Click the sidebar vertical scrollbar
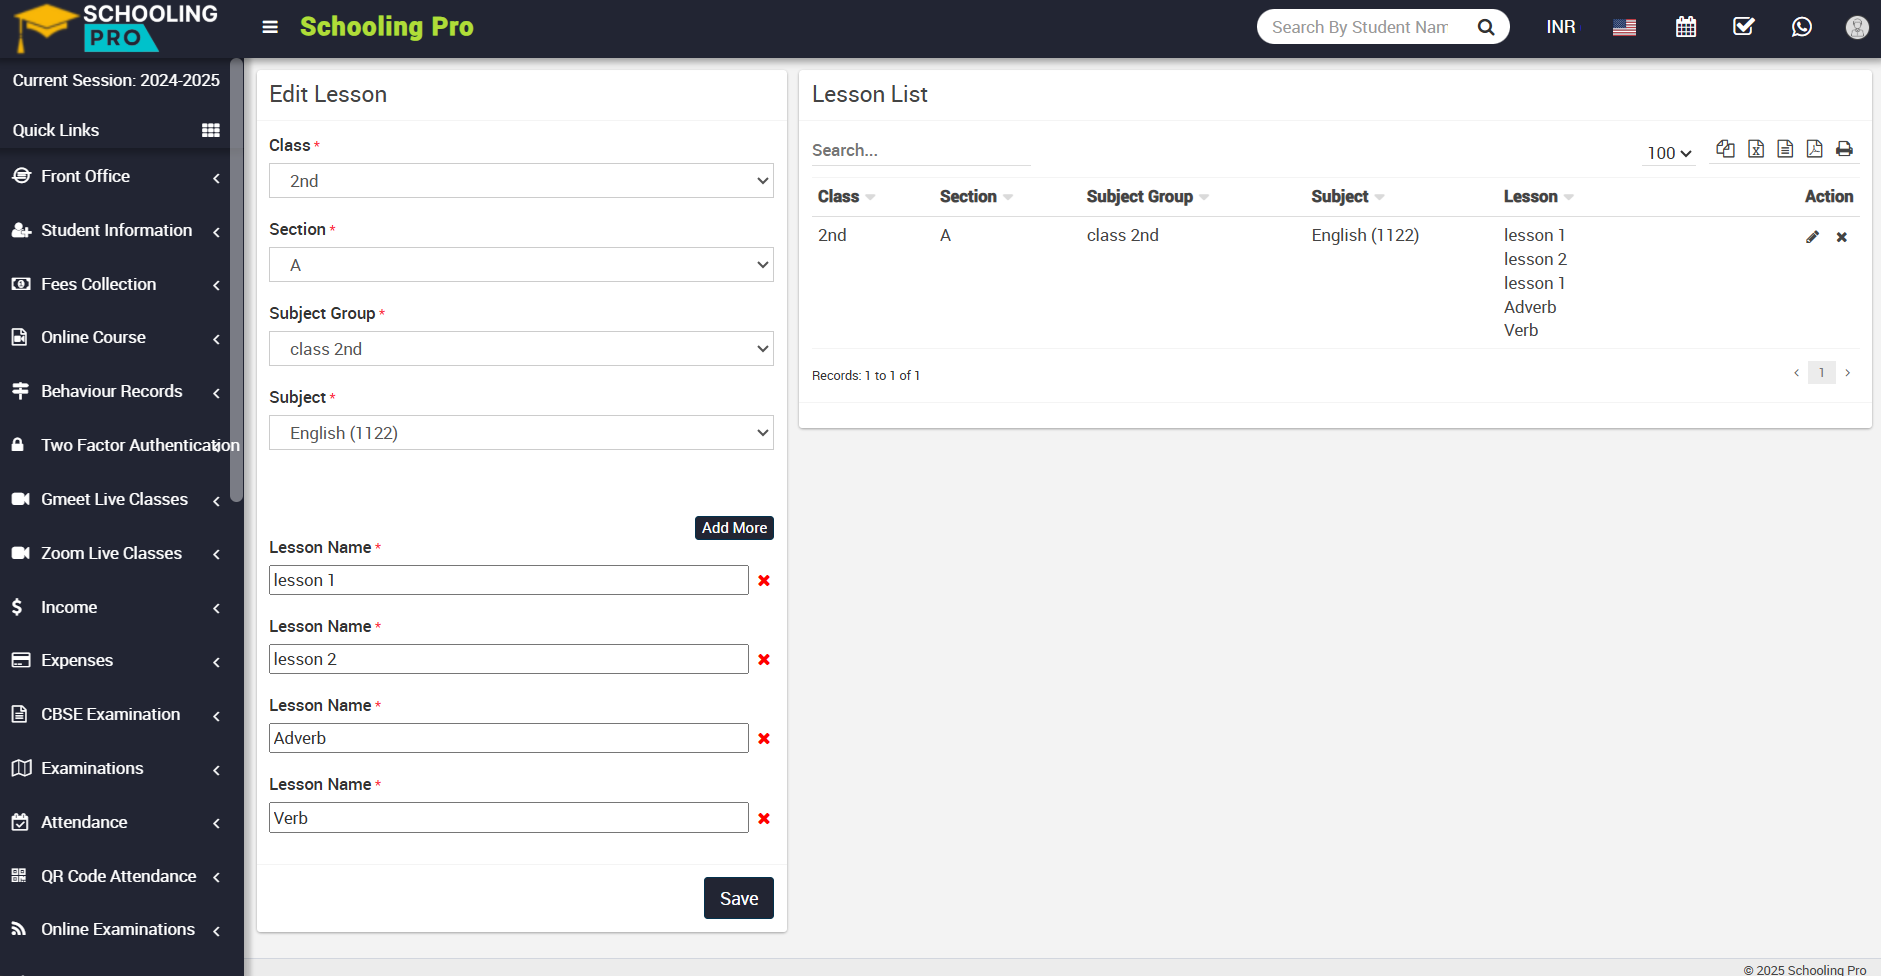 pos(237,280)
